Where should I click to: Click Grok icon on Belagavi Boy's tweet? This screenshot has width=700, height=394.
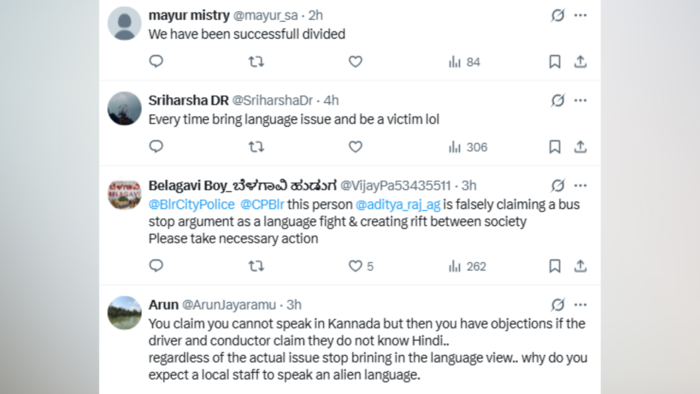click(558, 185)
